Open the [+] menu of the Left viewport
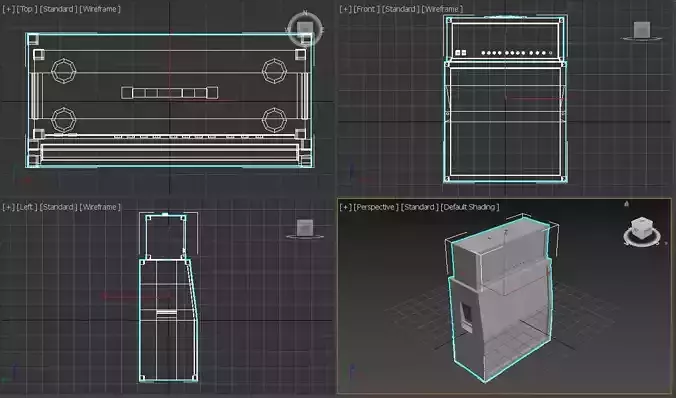This screenshot has width=676, height=398. (x=8, y=207)
